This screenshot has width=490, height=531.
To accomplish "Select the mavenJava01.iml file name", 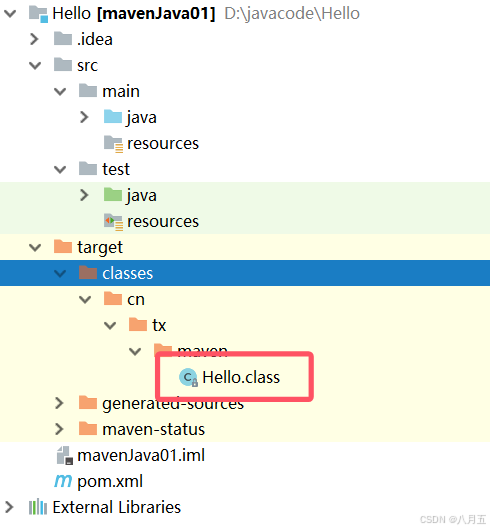I will click(x=141, y=455).
